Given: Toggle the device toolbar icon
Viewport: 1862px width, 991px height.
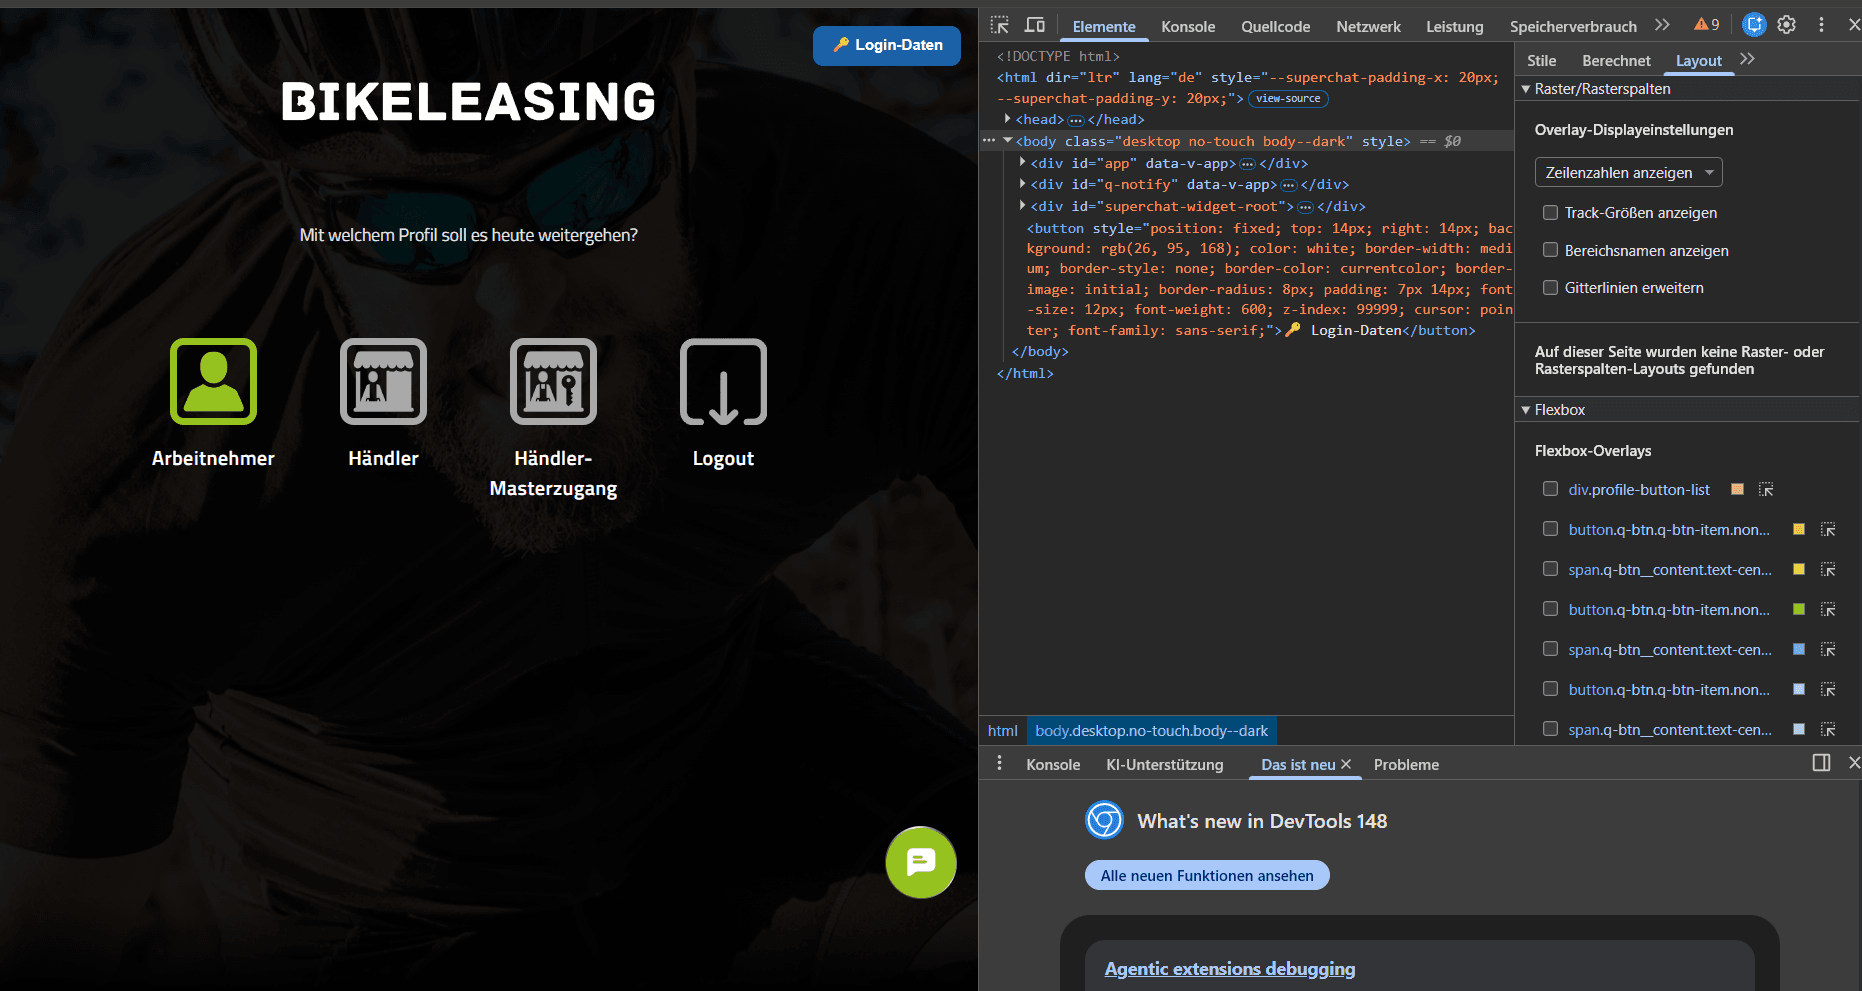Looking at the screenshot, I should [x=1035, y=25].
